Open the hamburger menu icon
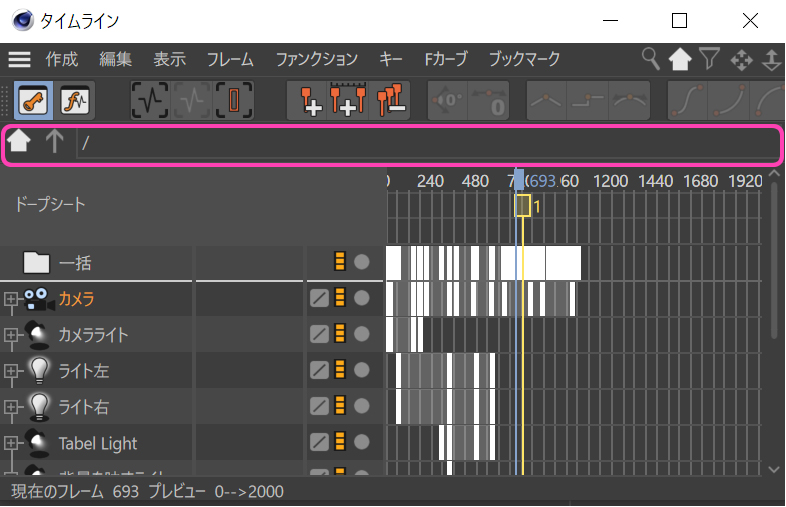The width and height of the screenshot is (786, 507). 20,59
